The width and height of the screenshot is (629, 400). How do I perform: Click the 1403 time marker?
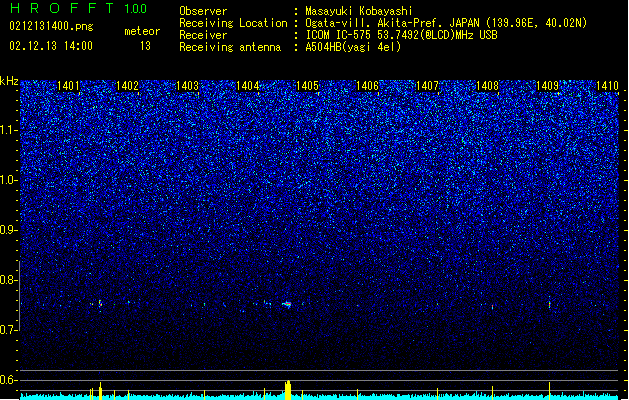pyautogui.click(x=187, y=86)
